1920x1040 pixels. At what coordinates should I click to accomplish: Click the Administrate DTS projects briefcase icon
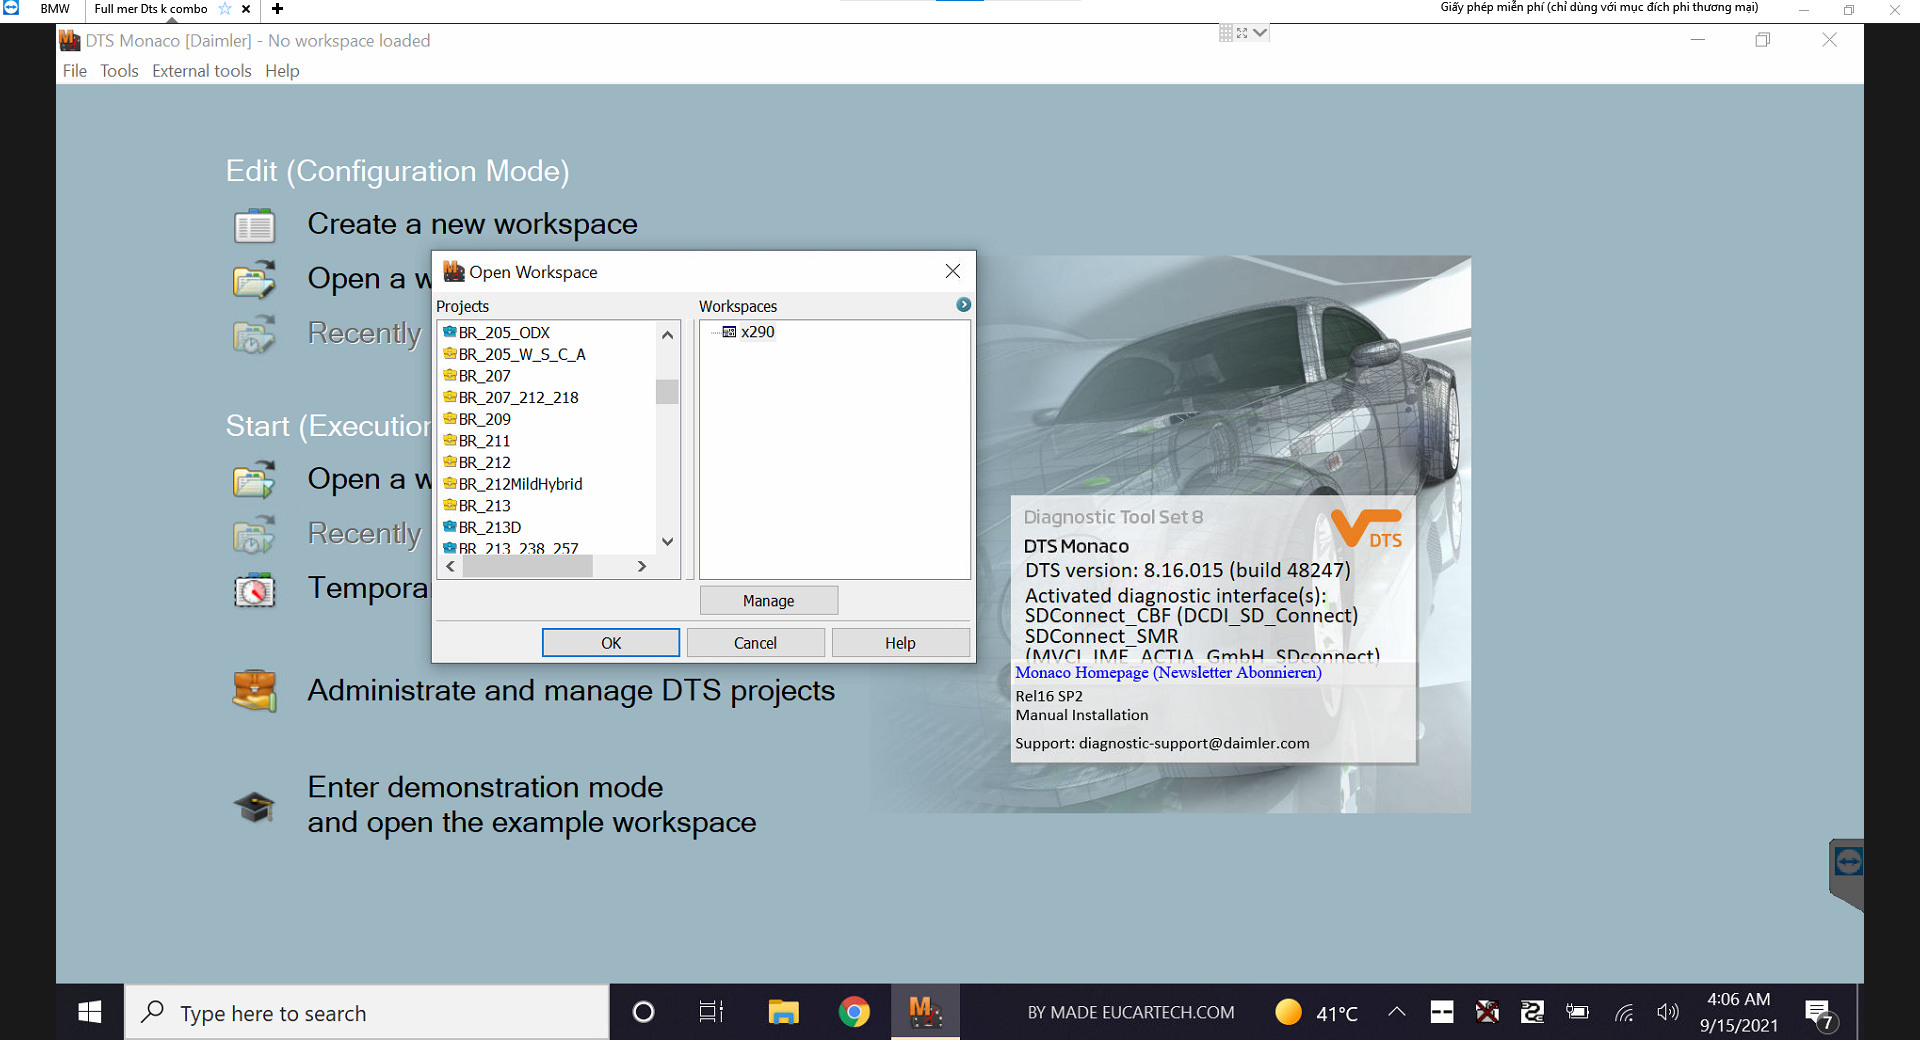[254, 691]
